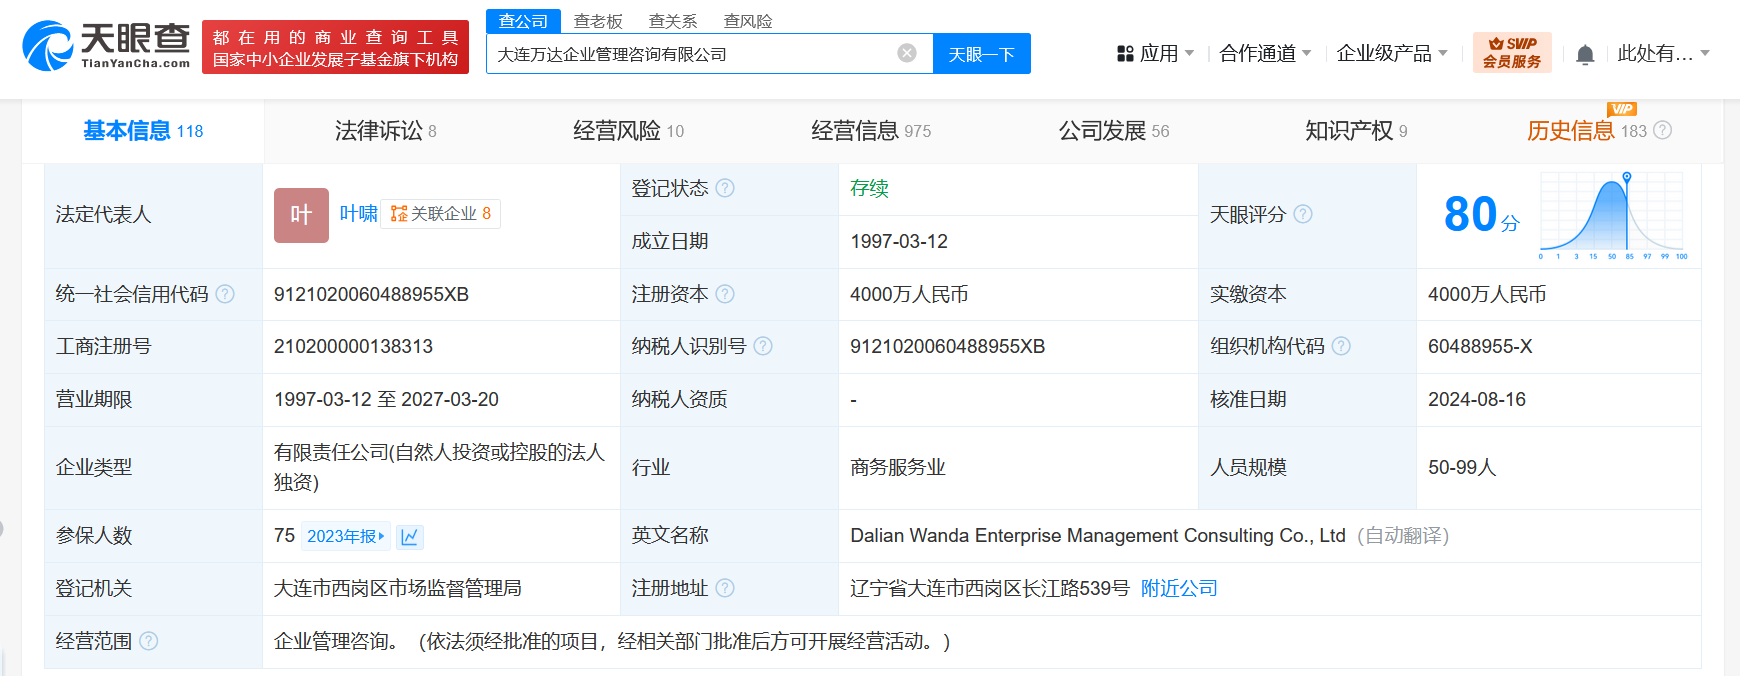Click the 关联企业 8 button
1740x676 pixels.
pyautogui.click(x=441, y=214)
